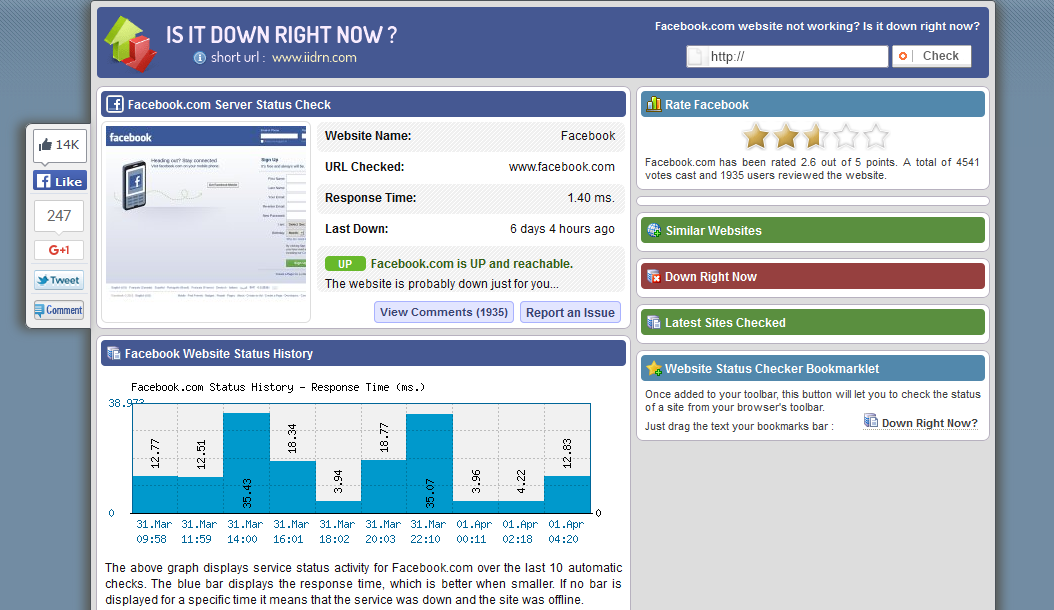Click the star icon beside Website Status Checker Bookmarklet
Screen dimensions: 1054x610
[654, 369]
